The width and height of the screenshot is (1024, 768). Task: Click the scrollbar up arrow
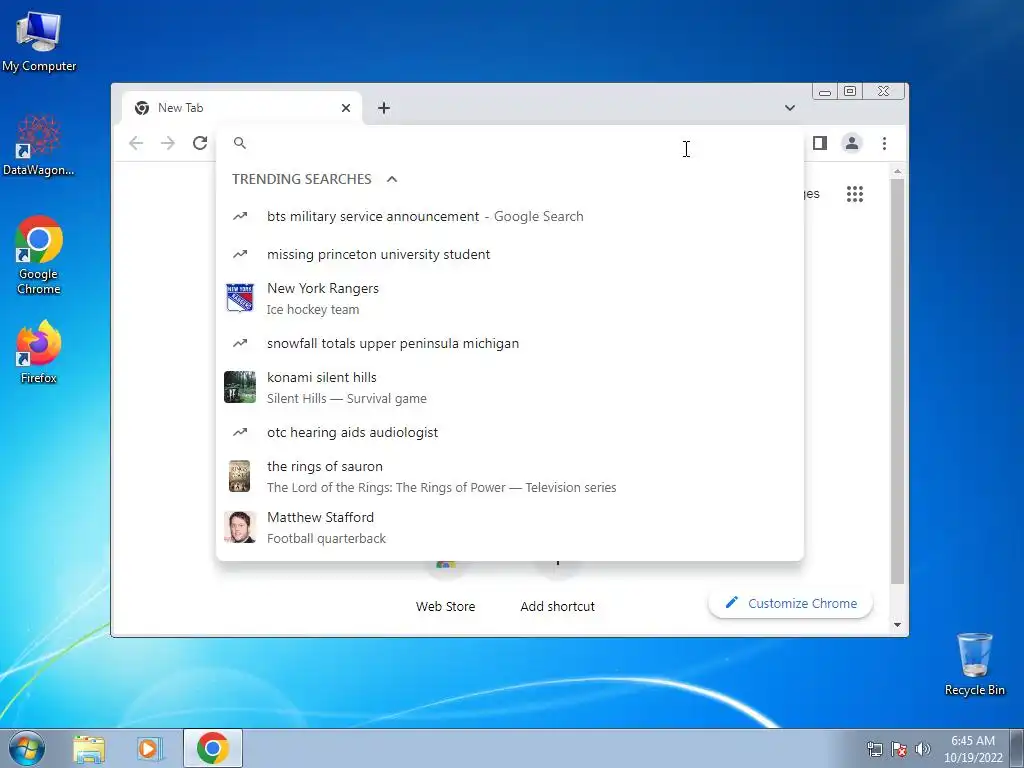point(897,171)
